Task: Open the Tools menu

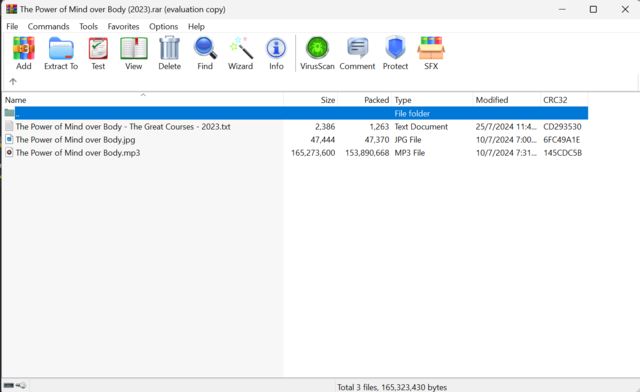Action: (x=89, y=27)
